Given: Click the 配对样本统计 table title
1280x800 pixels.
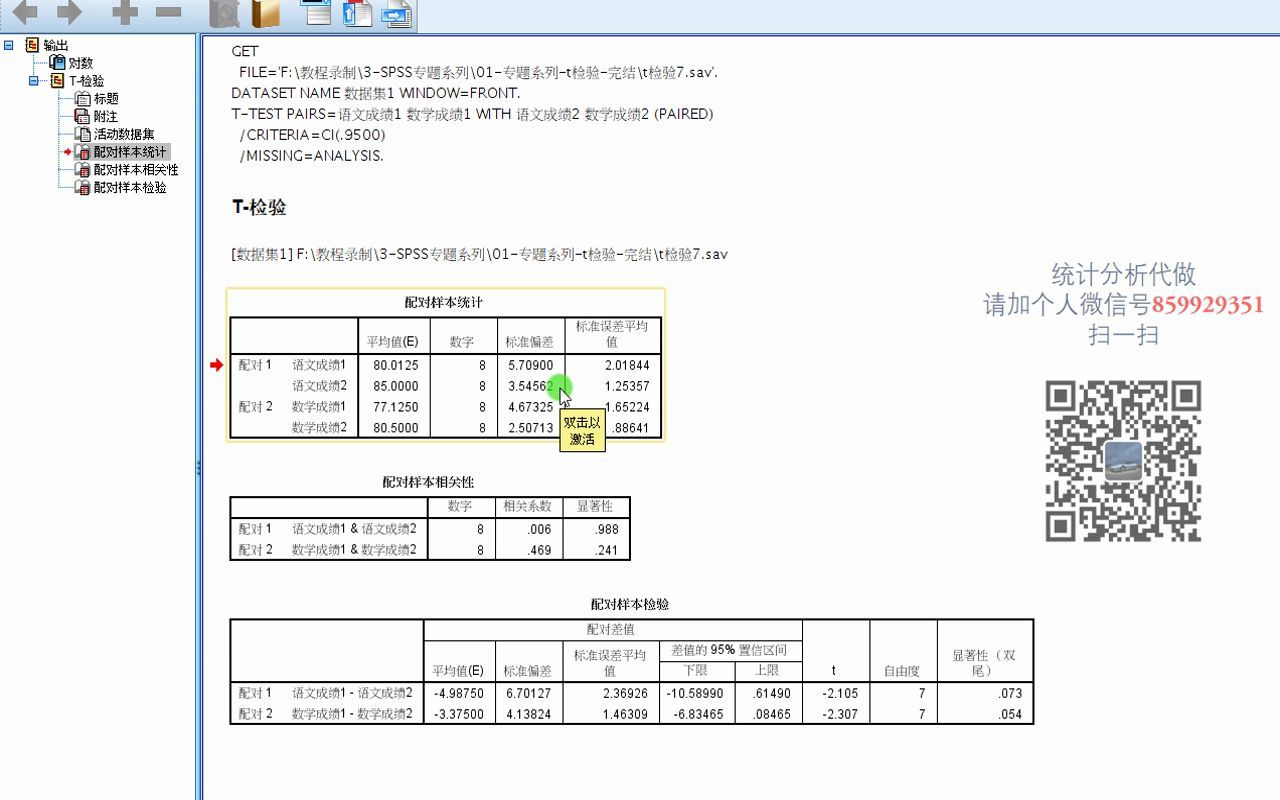Looking at the screenshot, I should click(444, 302).
